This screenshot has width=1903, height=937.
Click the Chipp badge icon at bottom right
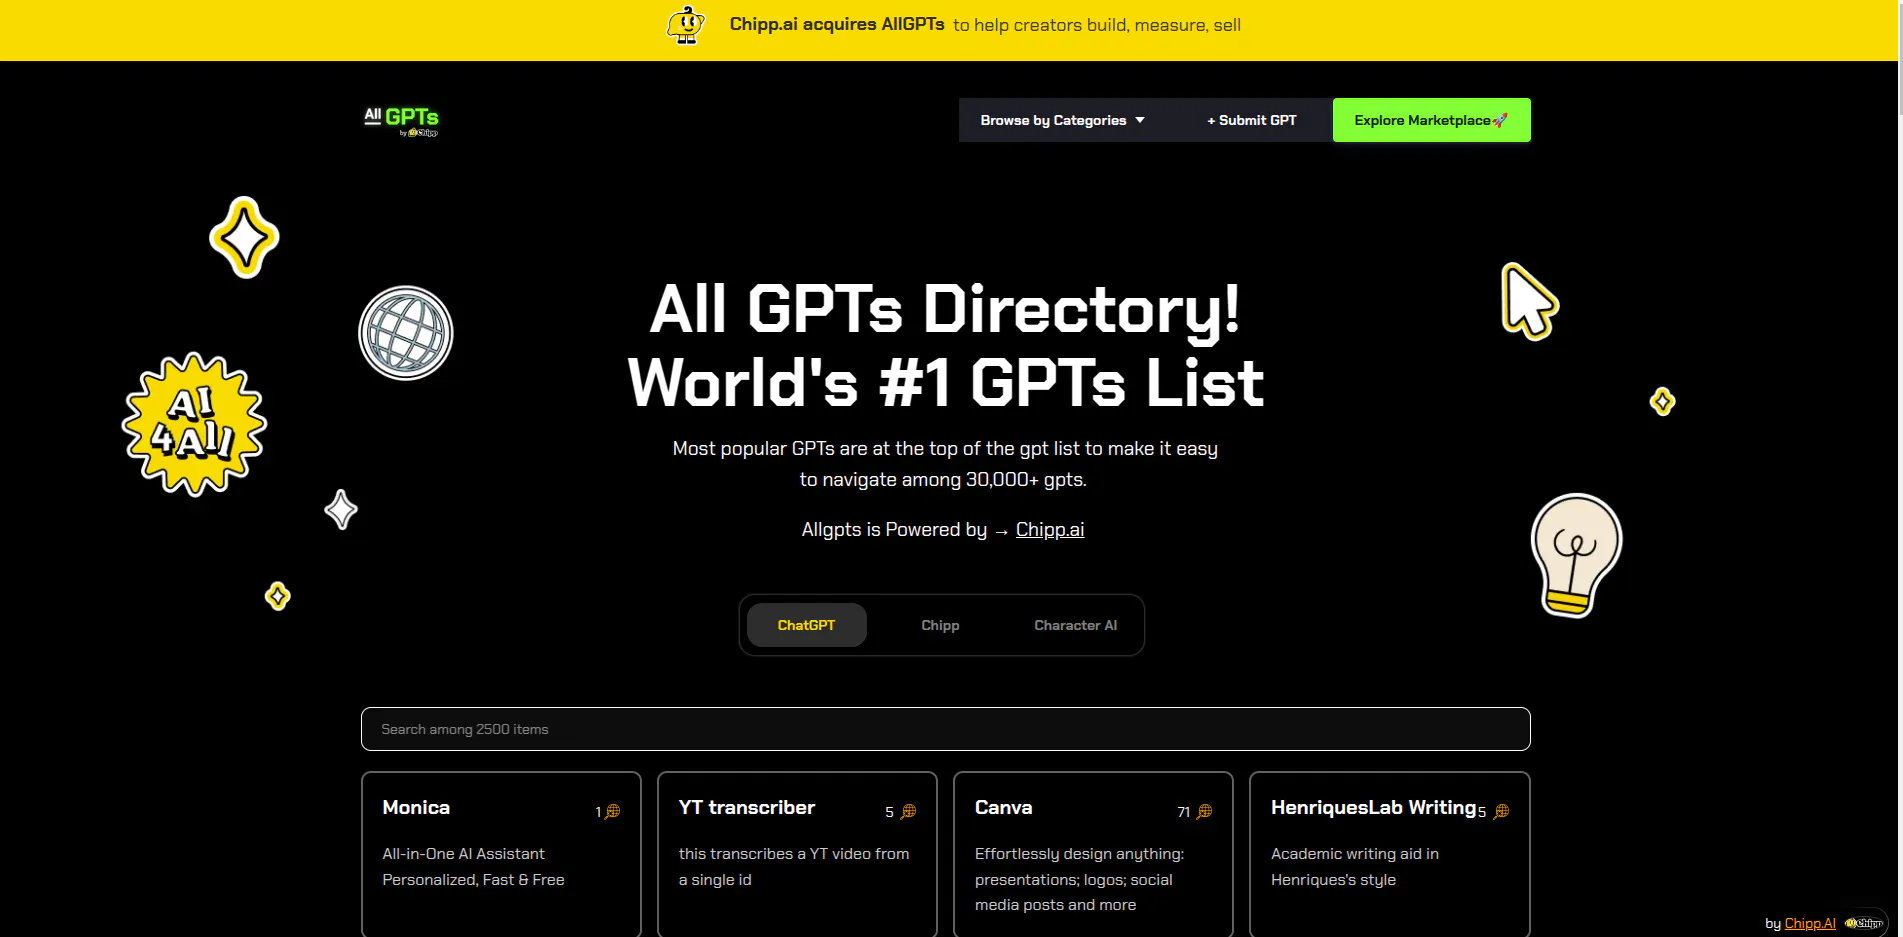[1865, 923]
